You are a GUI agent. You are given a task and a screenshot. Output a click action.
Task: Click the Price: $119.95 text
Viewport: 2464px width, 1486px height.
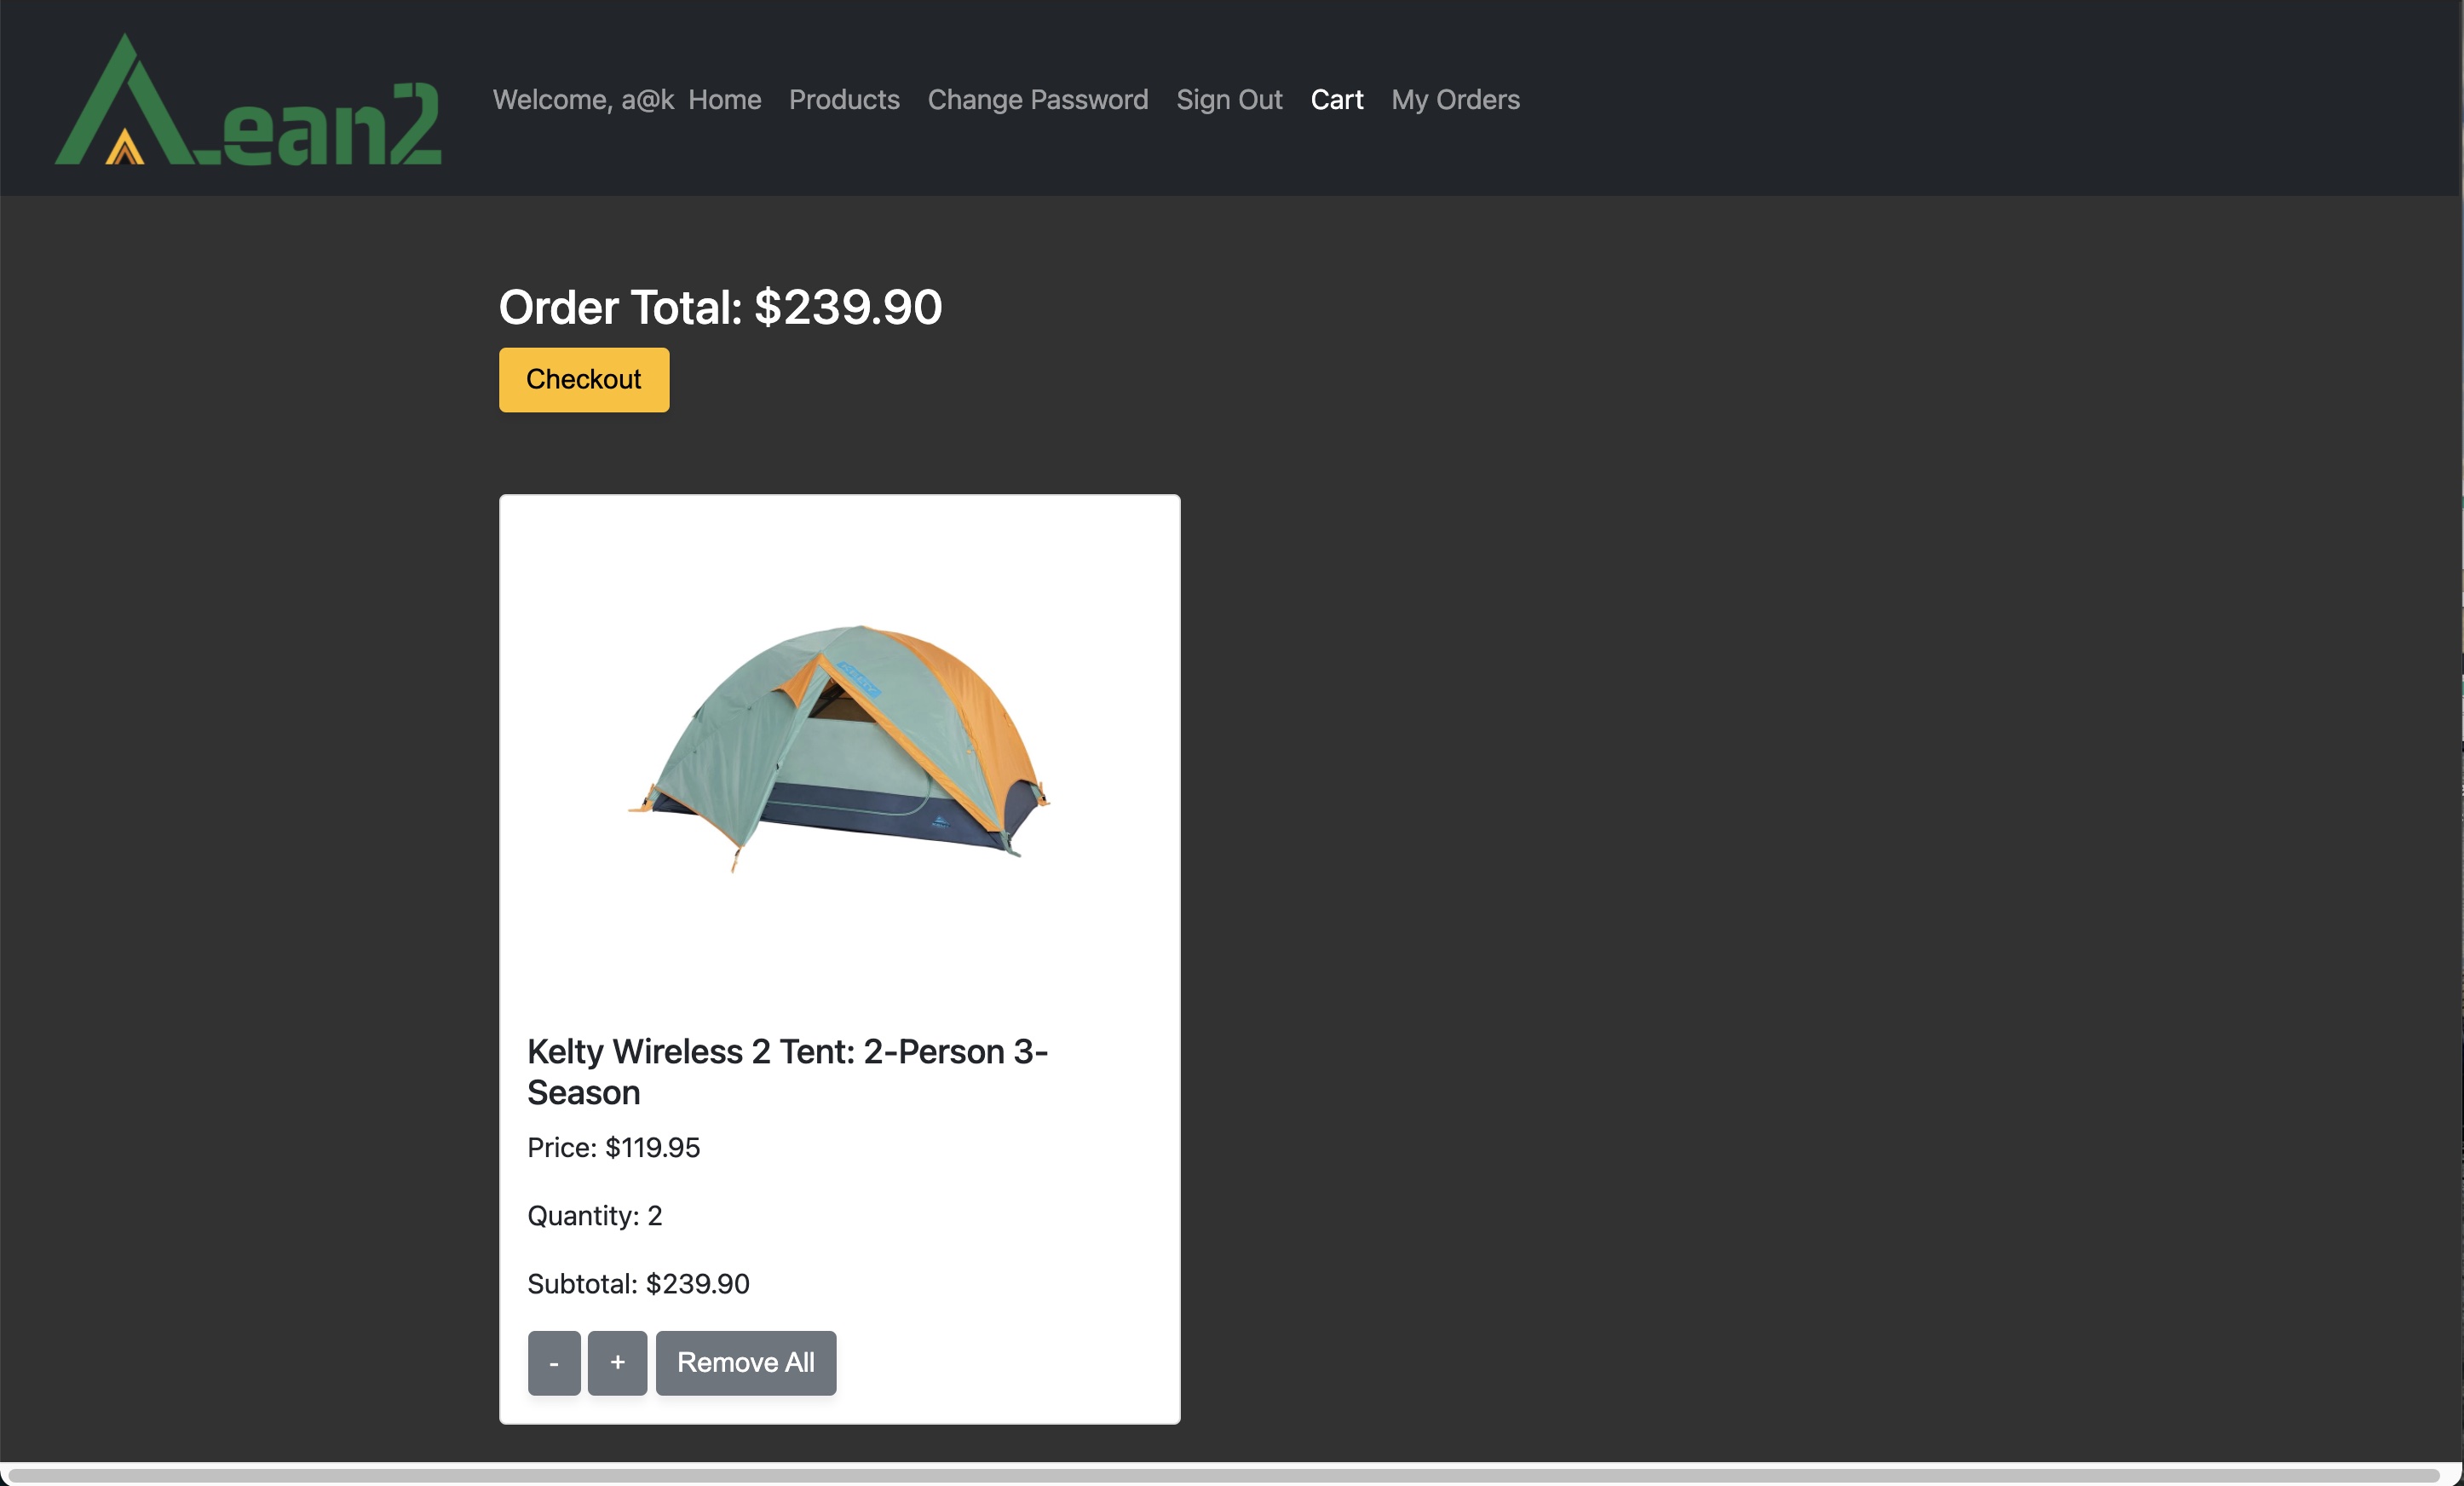(613, 1148)
